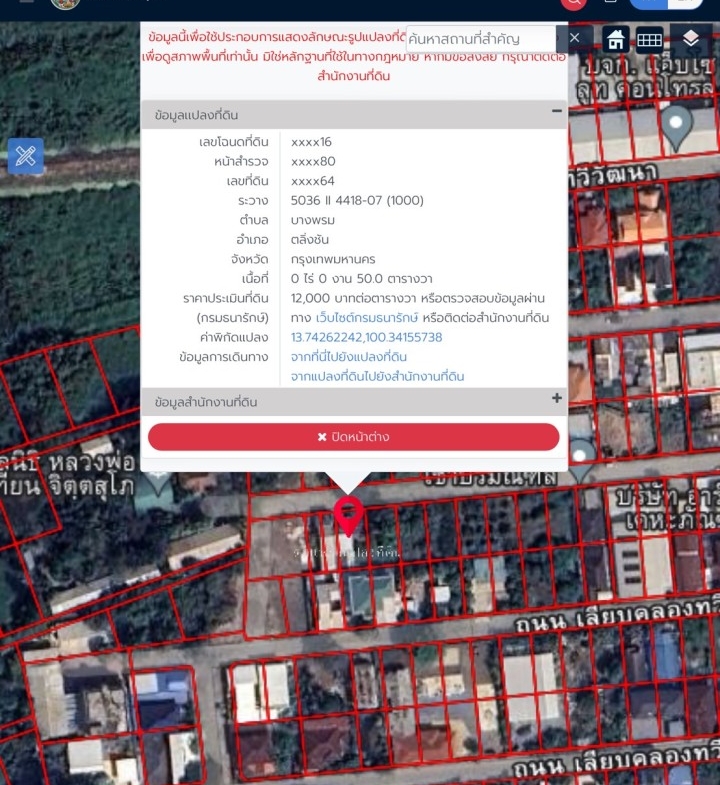Click the red search button in the header
This screenshot has width=720, height=785.
pos(574,3)
